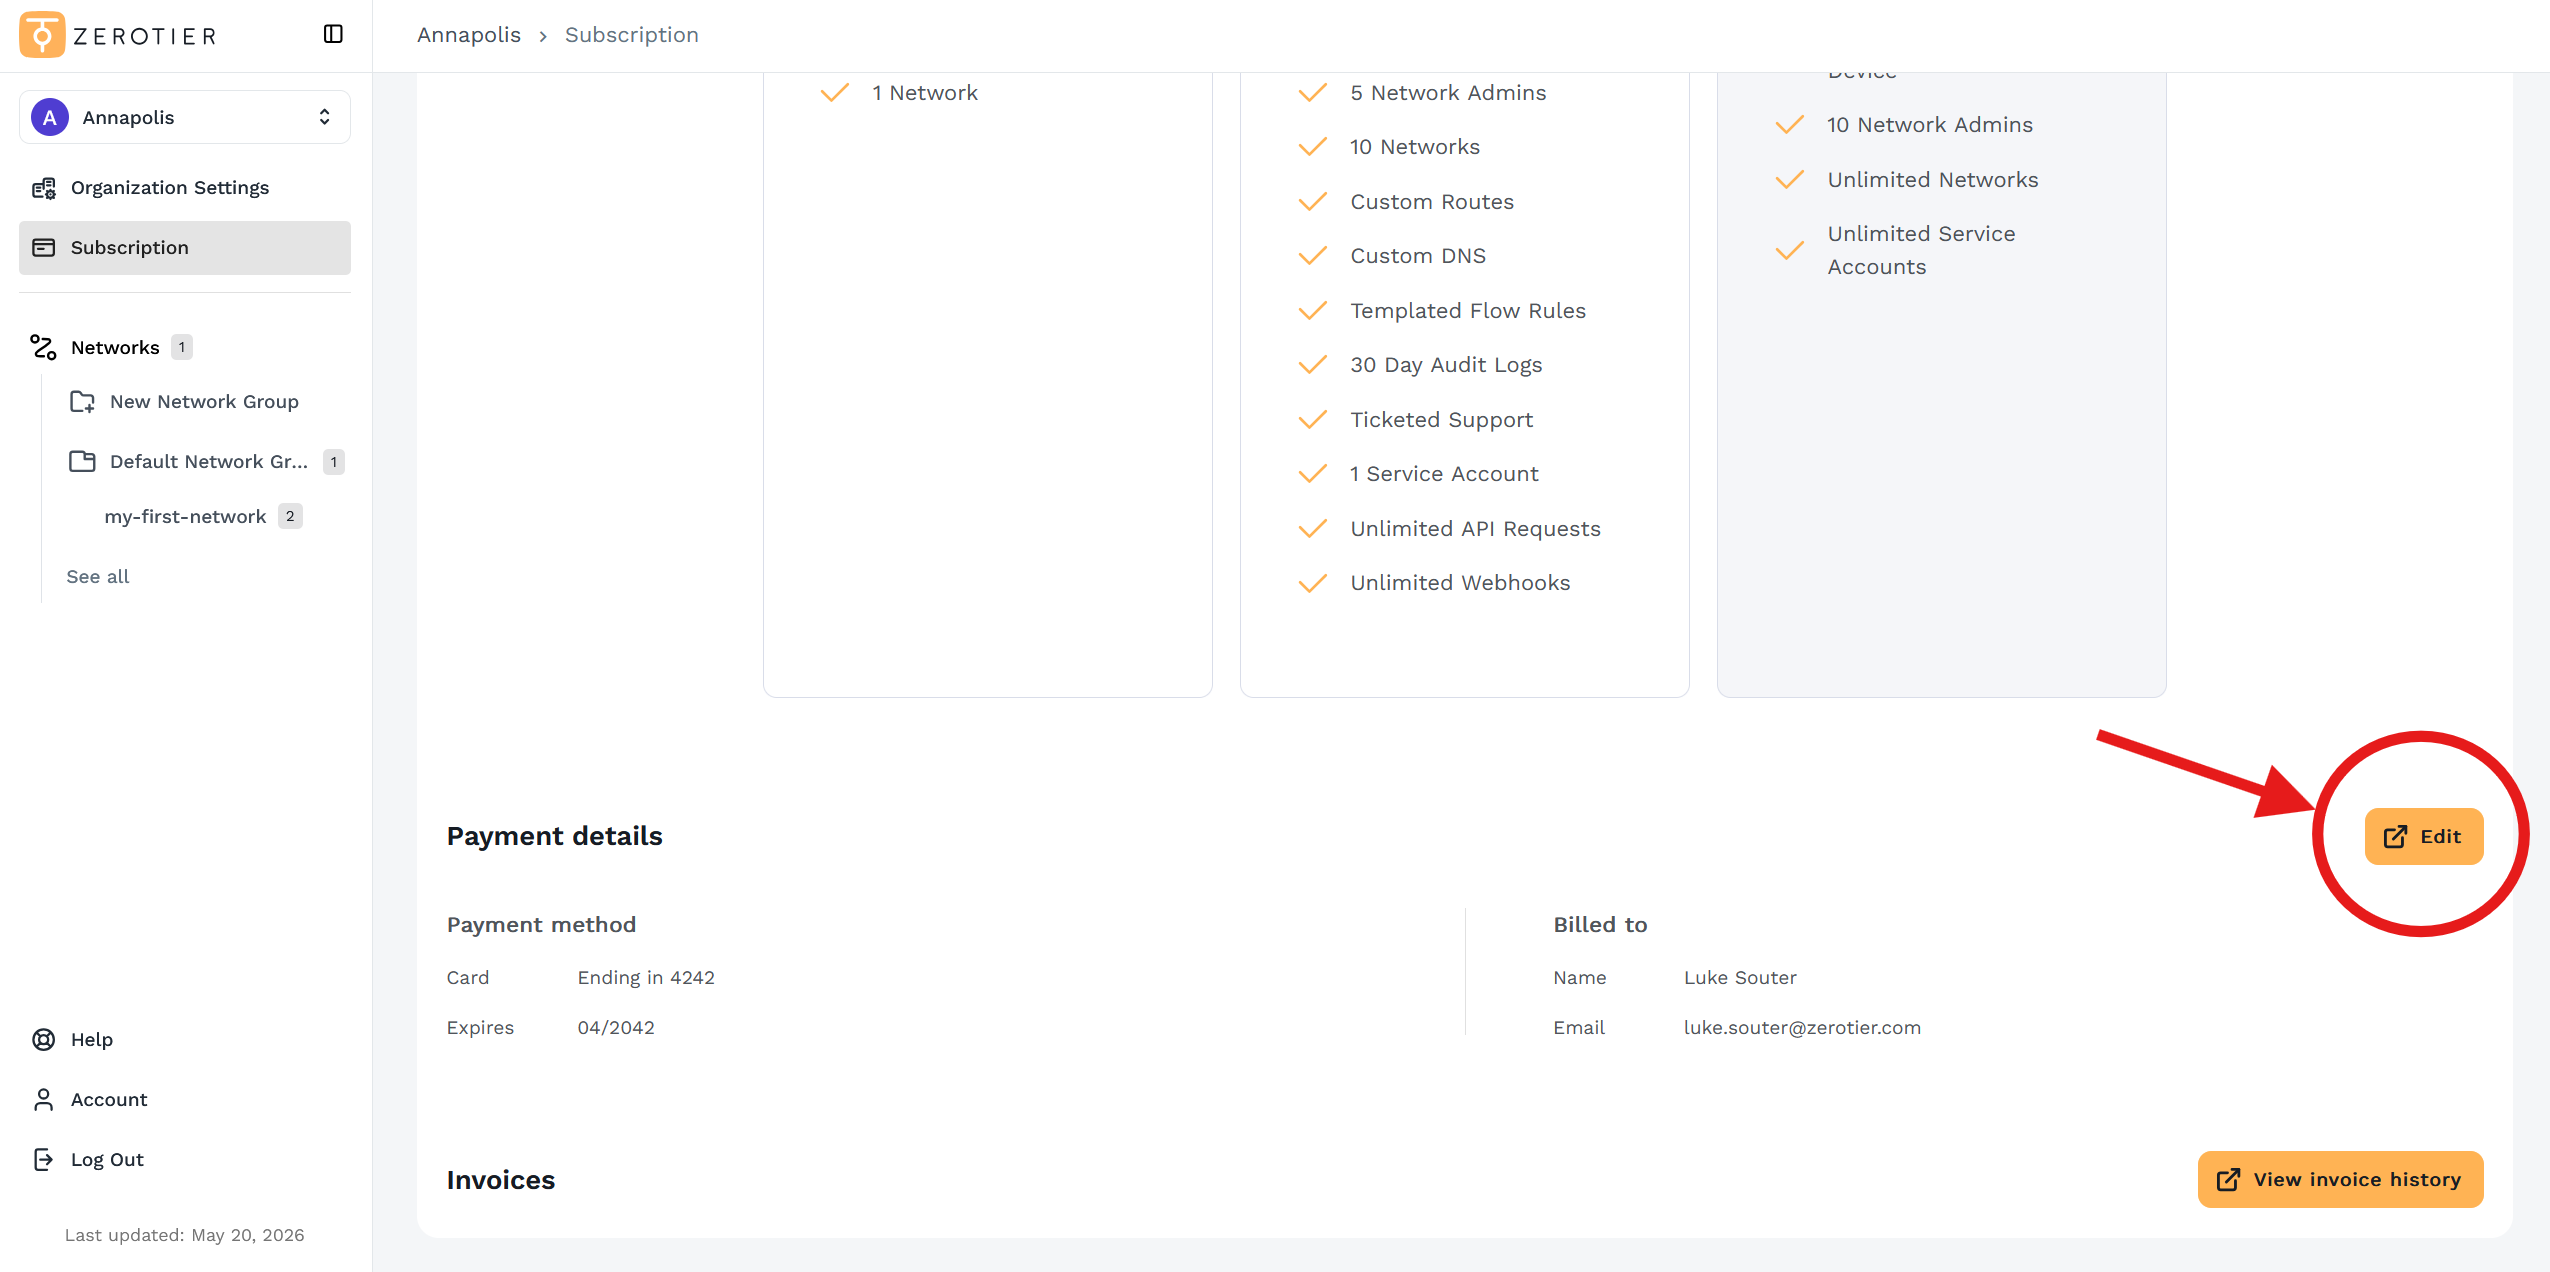The height and width of the screenshot is (1272, 2550).
Task: Click the checkmark beside Ticketed Support
Action: pos(1313,420)
